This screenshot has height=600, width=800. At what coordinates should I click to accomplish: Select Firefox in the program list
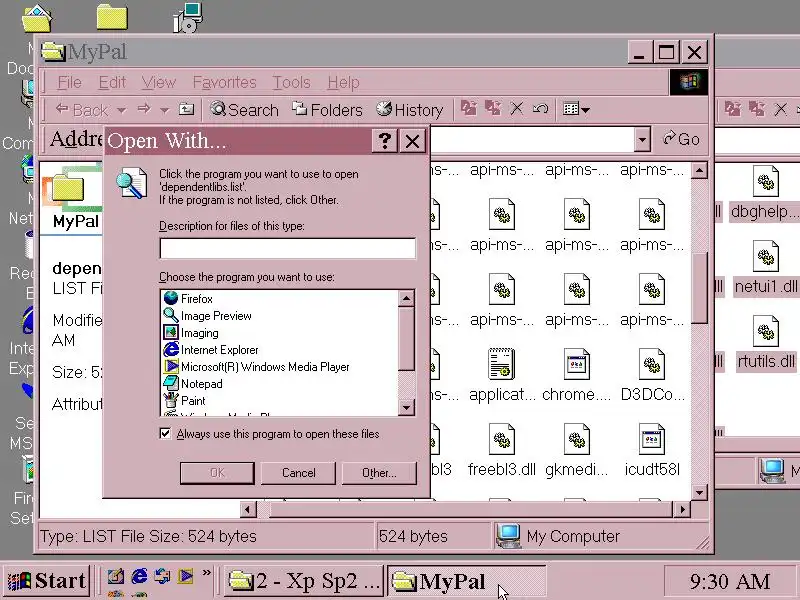tap(196, 298)
